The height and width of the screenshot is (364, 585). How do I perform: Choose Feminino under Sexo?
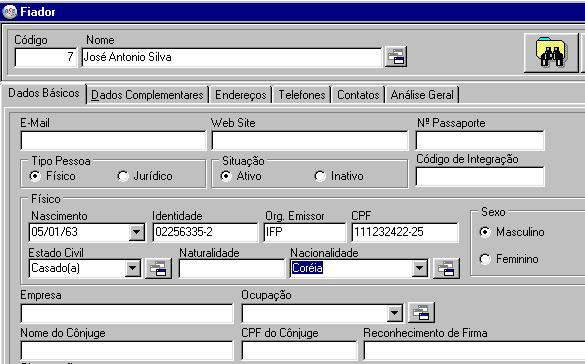(485, 259)
